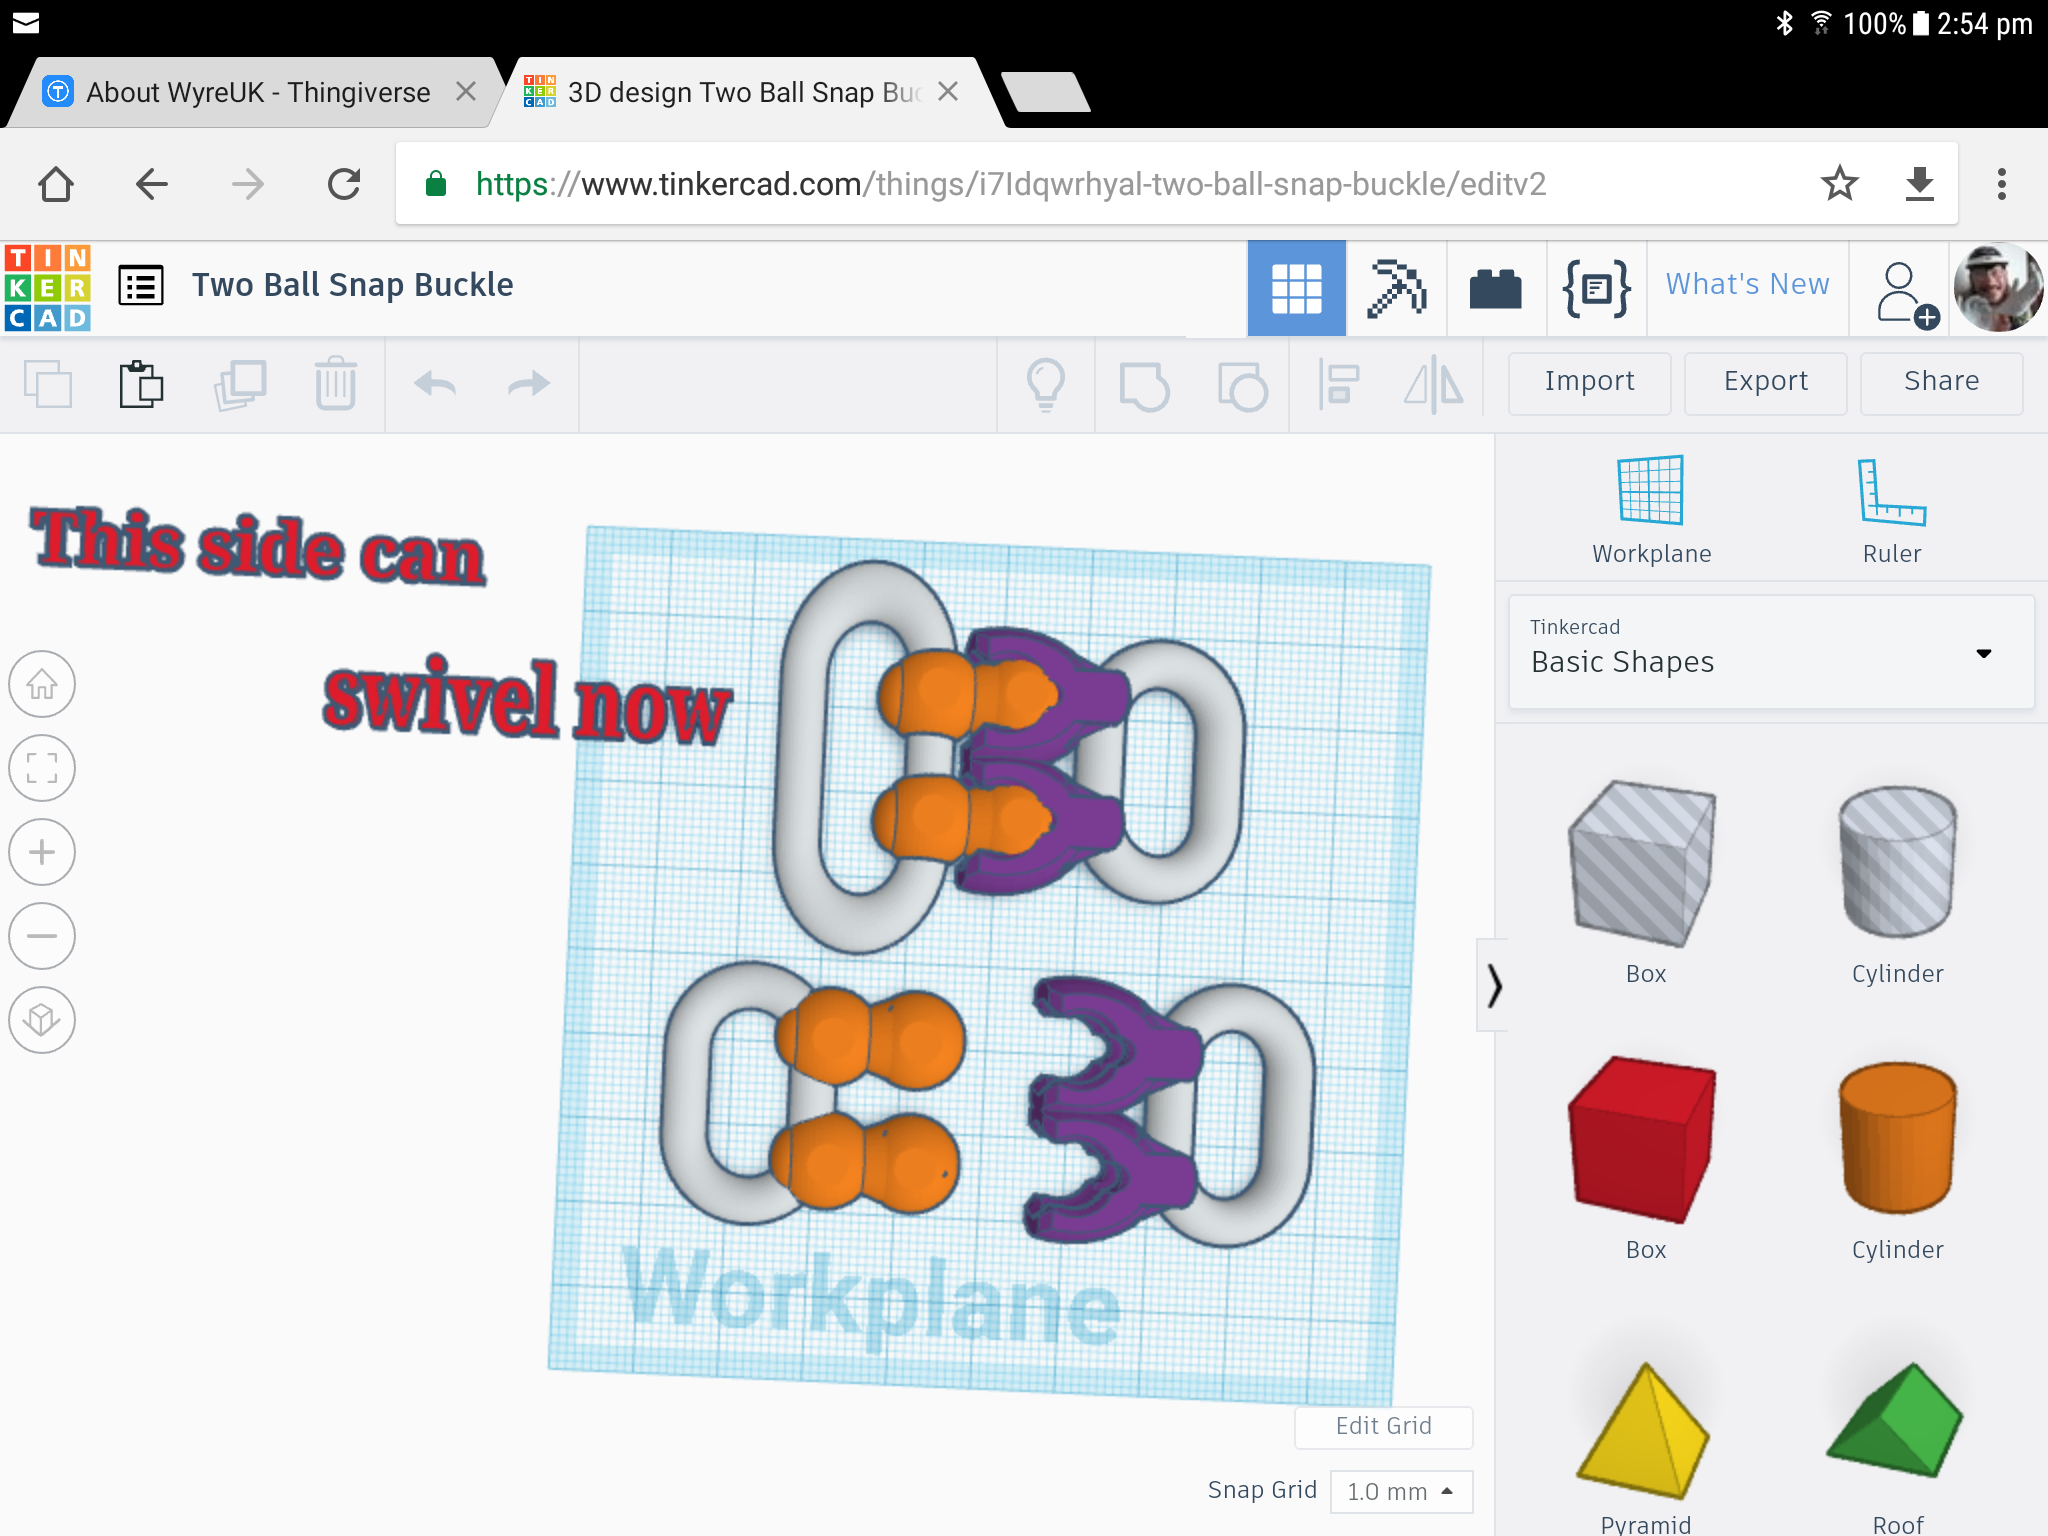Open the user profile avatar
The width and height of the screenshot is (2048, 1536).
click(1998, 288)
